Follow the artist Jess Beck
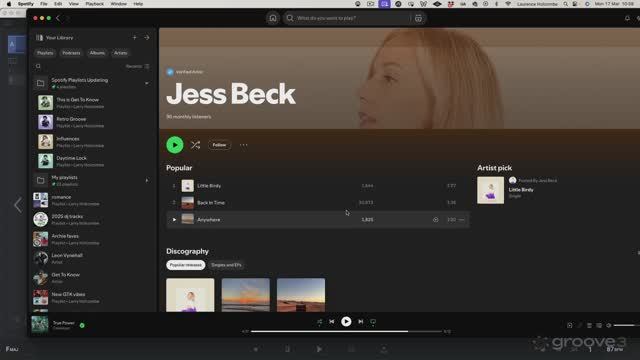This screenshot has height=360, width=640. (219, 145)
